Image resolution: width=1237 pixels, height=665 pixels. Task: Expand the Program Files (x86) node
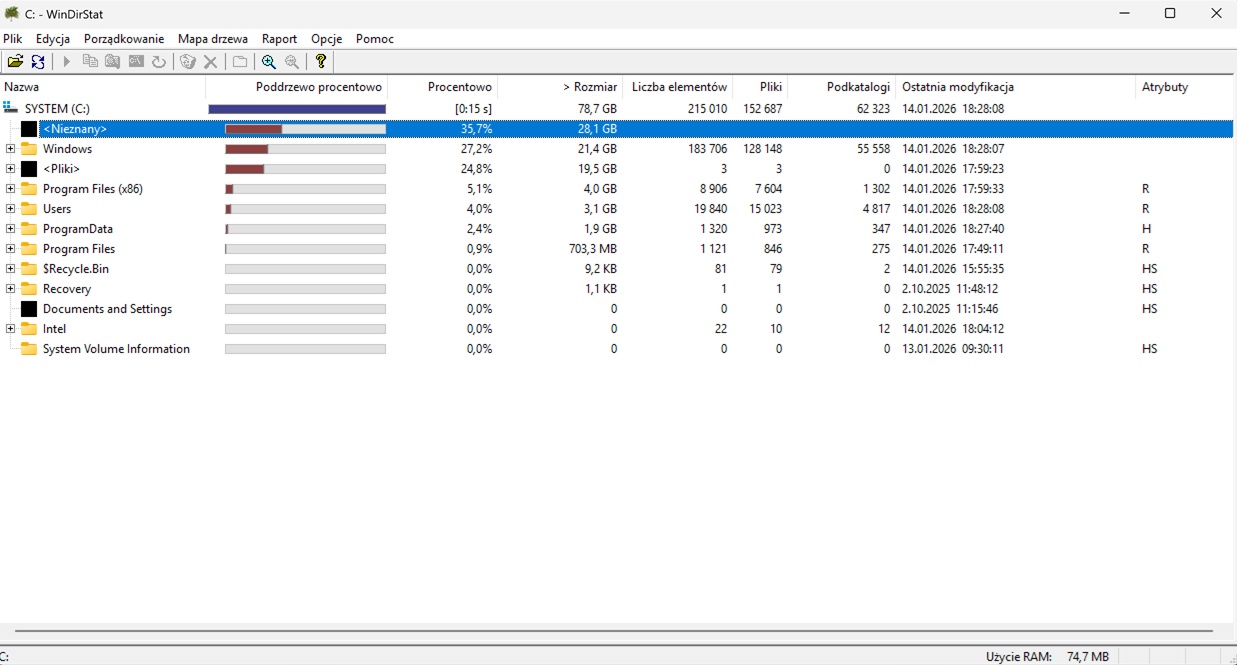point(11,189)
